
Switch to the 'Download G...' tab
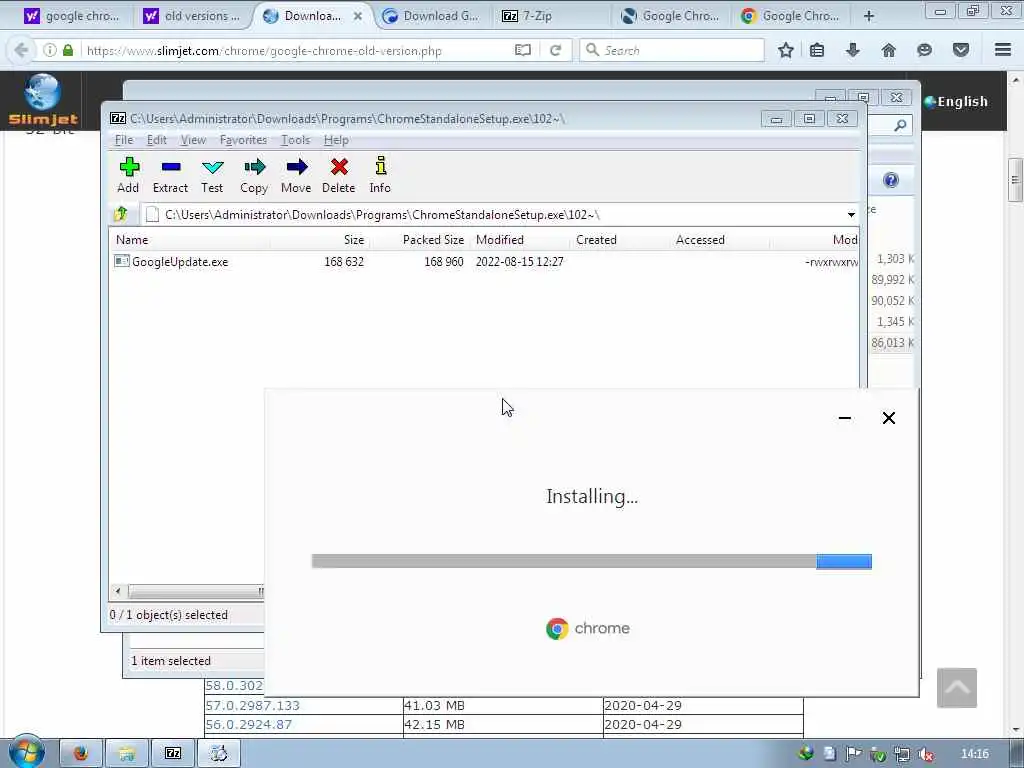point(430,16)
